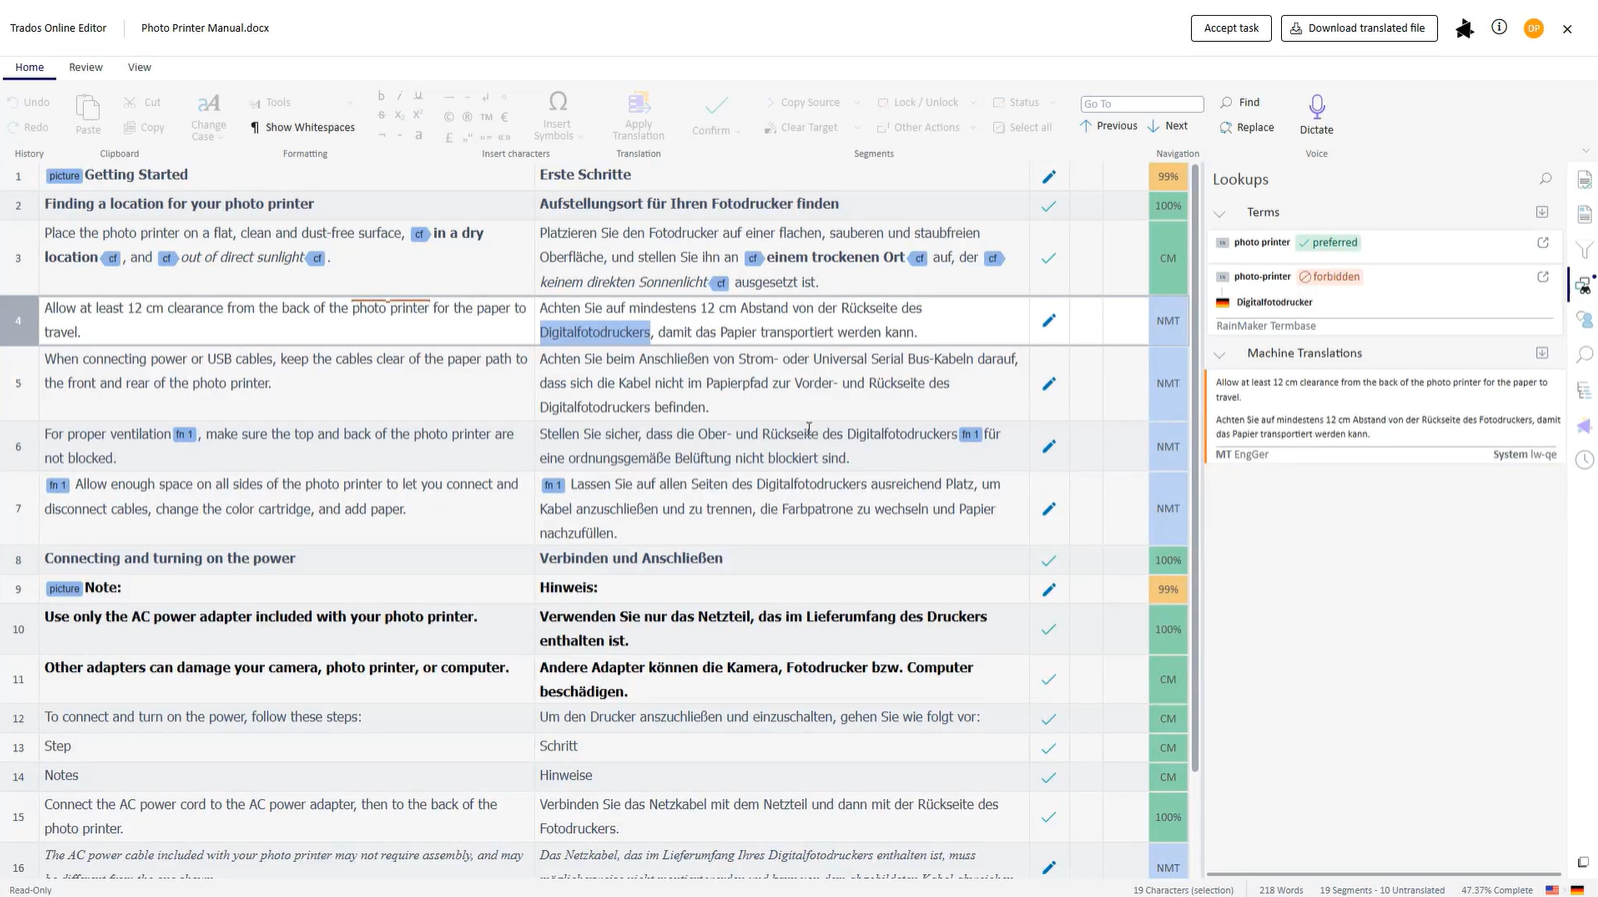
Task: Click the Select all segments icon
Action: click(x=998, y=127)
